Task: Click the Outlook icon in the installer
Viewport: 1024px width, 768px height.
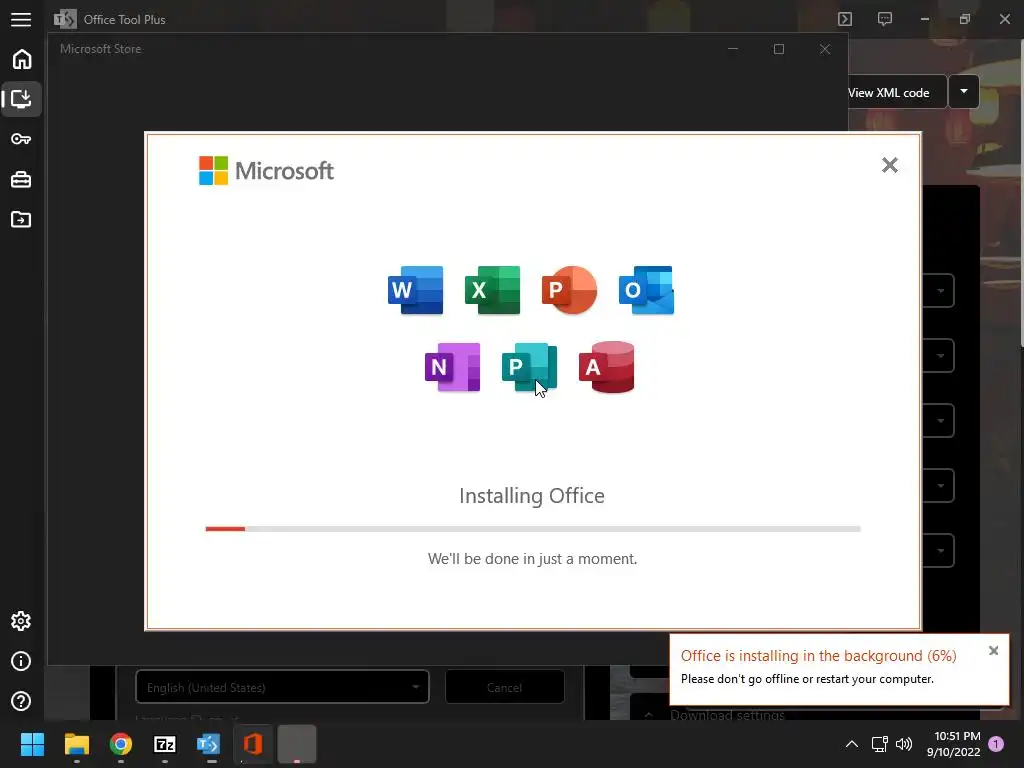Action: (647, 290)
